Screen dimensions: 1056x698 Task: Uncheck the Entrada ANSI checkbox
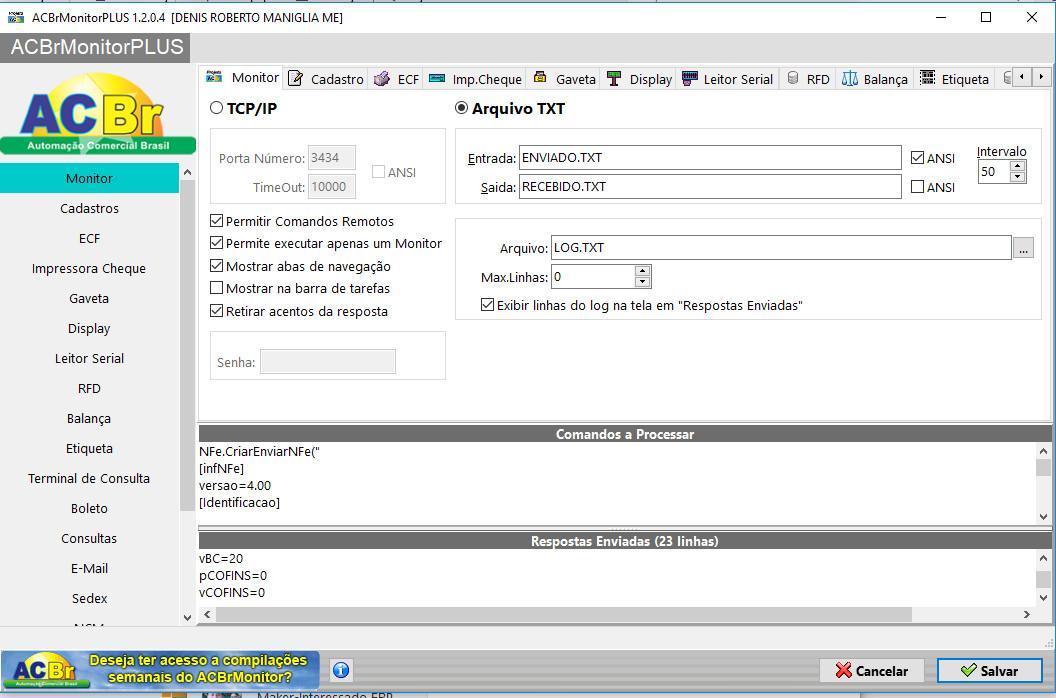(917, 158)
